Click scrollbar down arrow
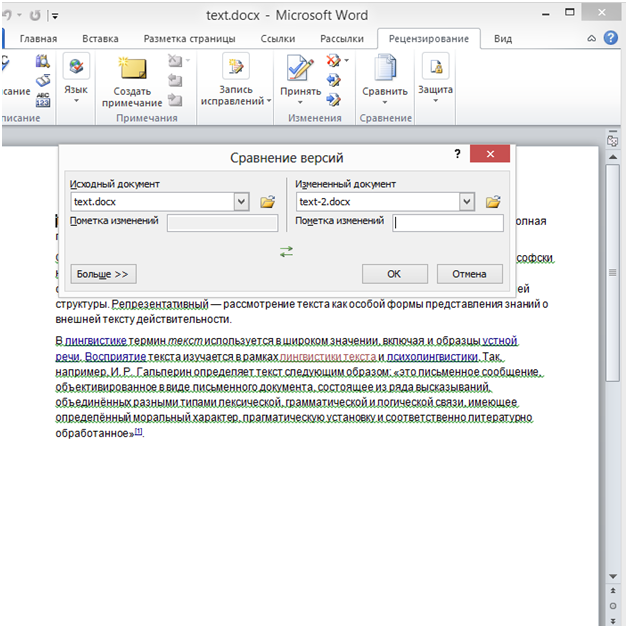Screen dimensions: 628x628 (x=613, y=576)
